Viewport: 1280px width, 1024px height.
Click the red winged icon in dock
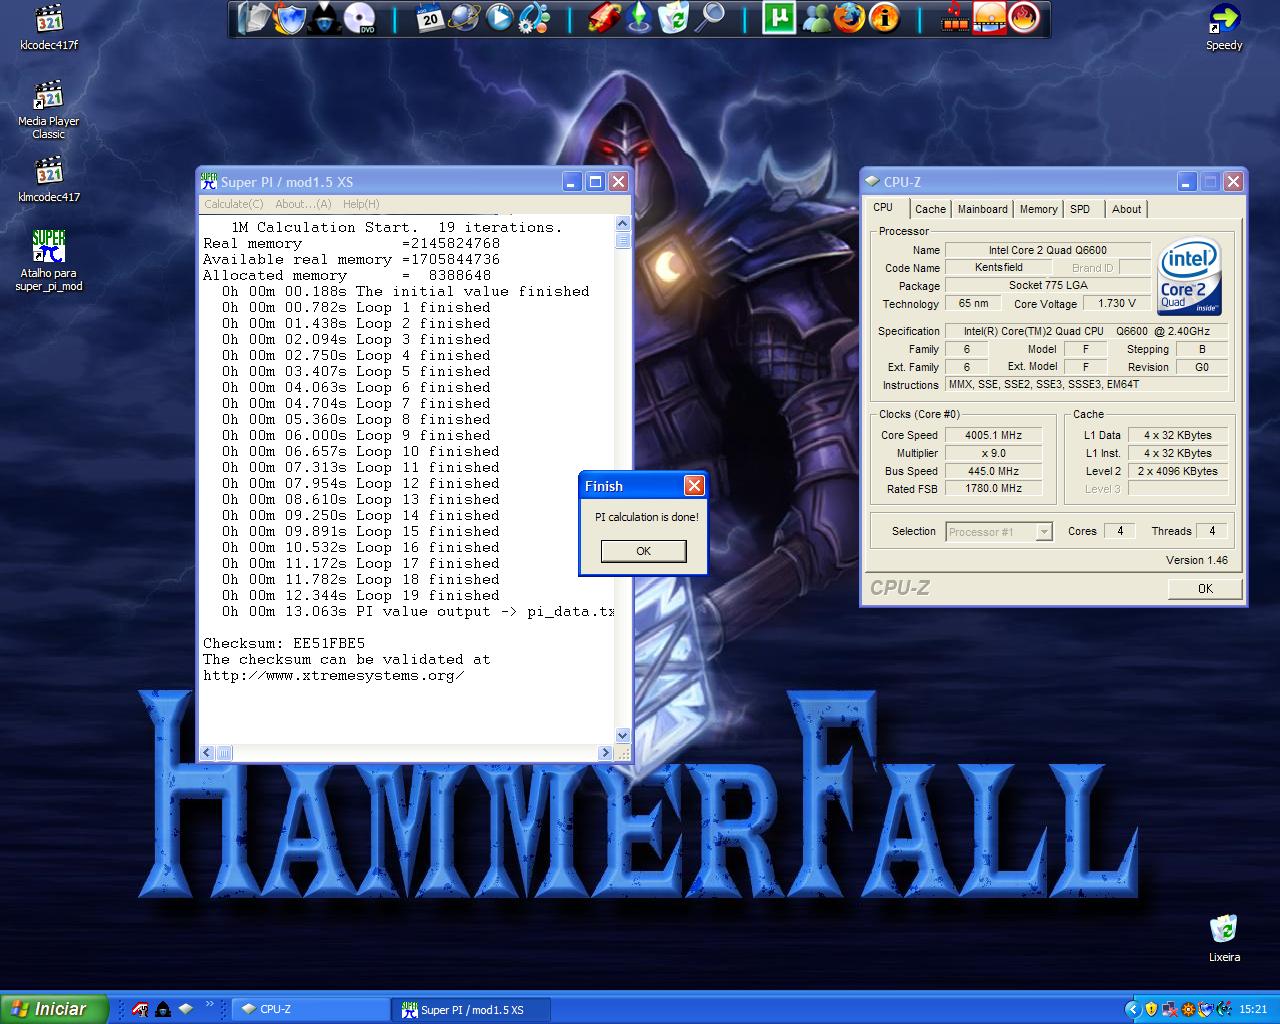604,17
